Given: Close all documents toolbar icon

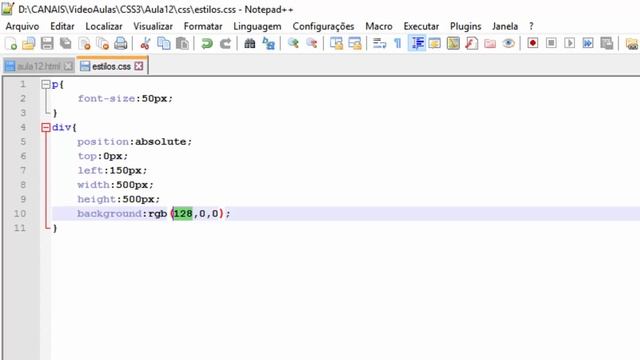Looking at the screenshot, I should [x=102, y=43].
